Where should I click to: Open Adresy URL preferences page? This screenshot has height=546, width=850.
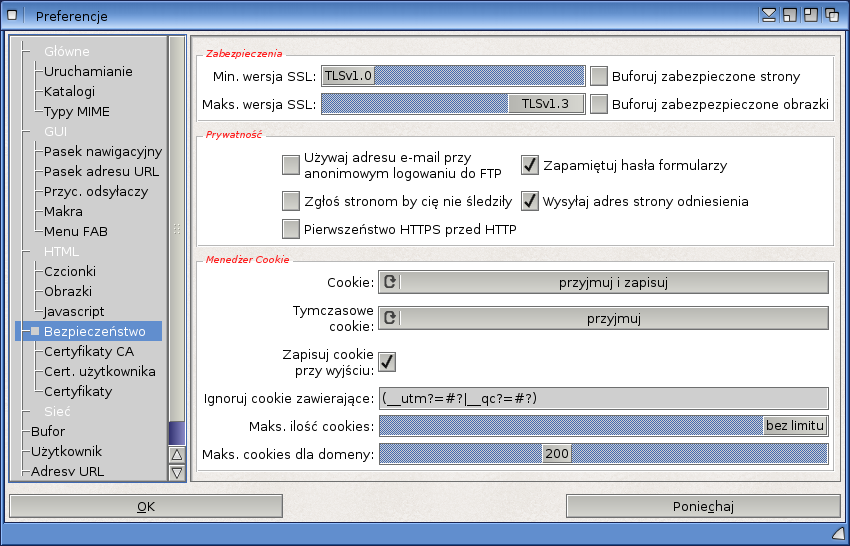[x=67, y=472]
